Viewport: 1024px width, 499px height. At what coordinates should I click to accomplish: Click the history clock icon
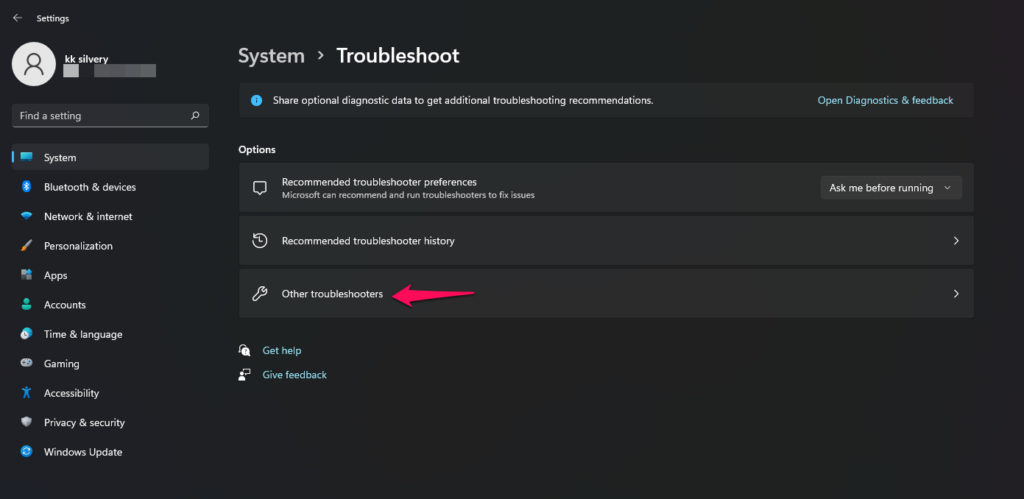(x=259, y=240)
